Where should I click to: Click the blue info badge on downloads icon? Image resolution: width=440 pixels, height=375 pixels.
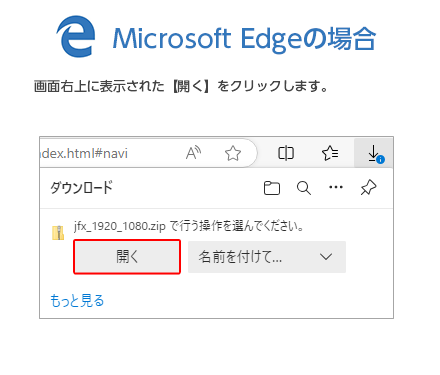[x=380, y=160]
